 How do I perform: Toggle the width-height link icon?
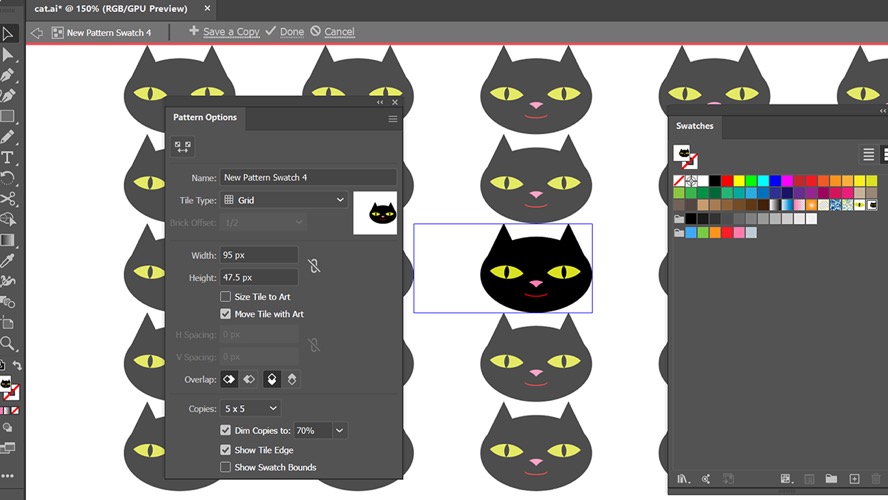(x=314, y=266)
